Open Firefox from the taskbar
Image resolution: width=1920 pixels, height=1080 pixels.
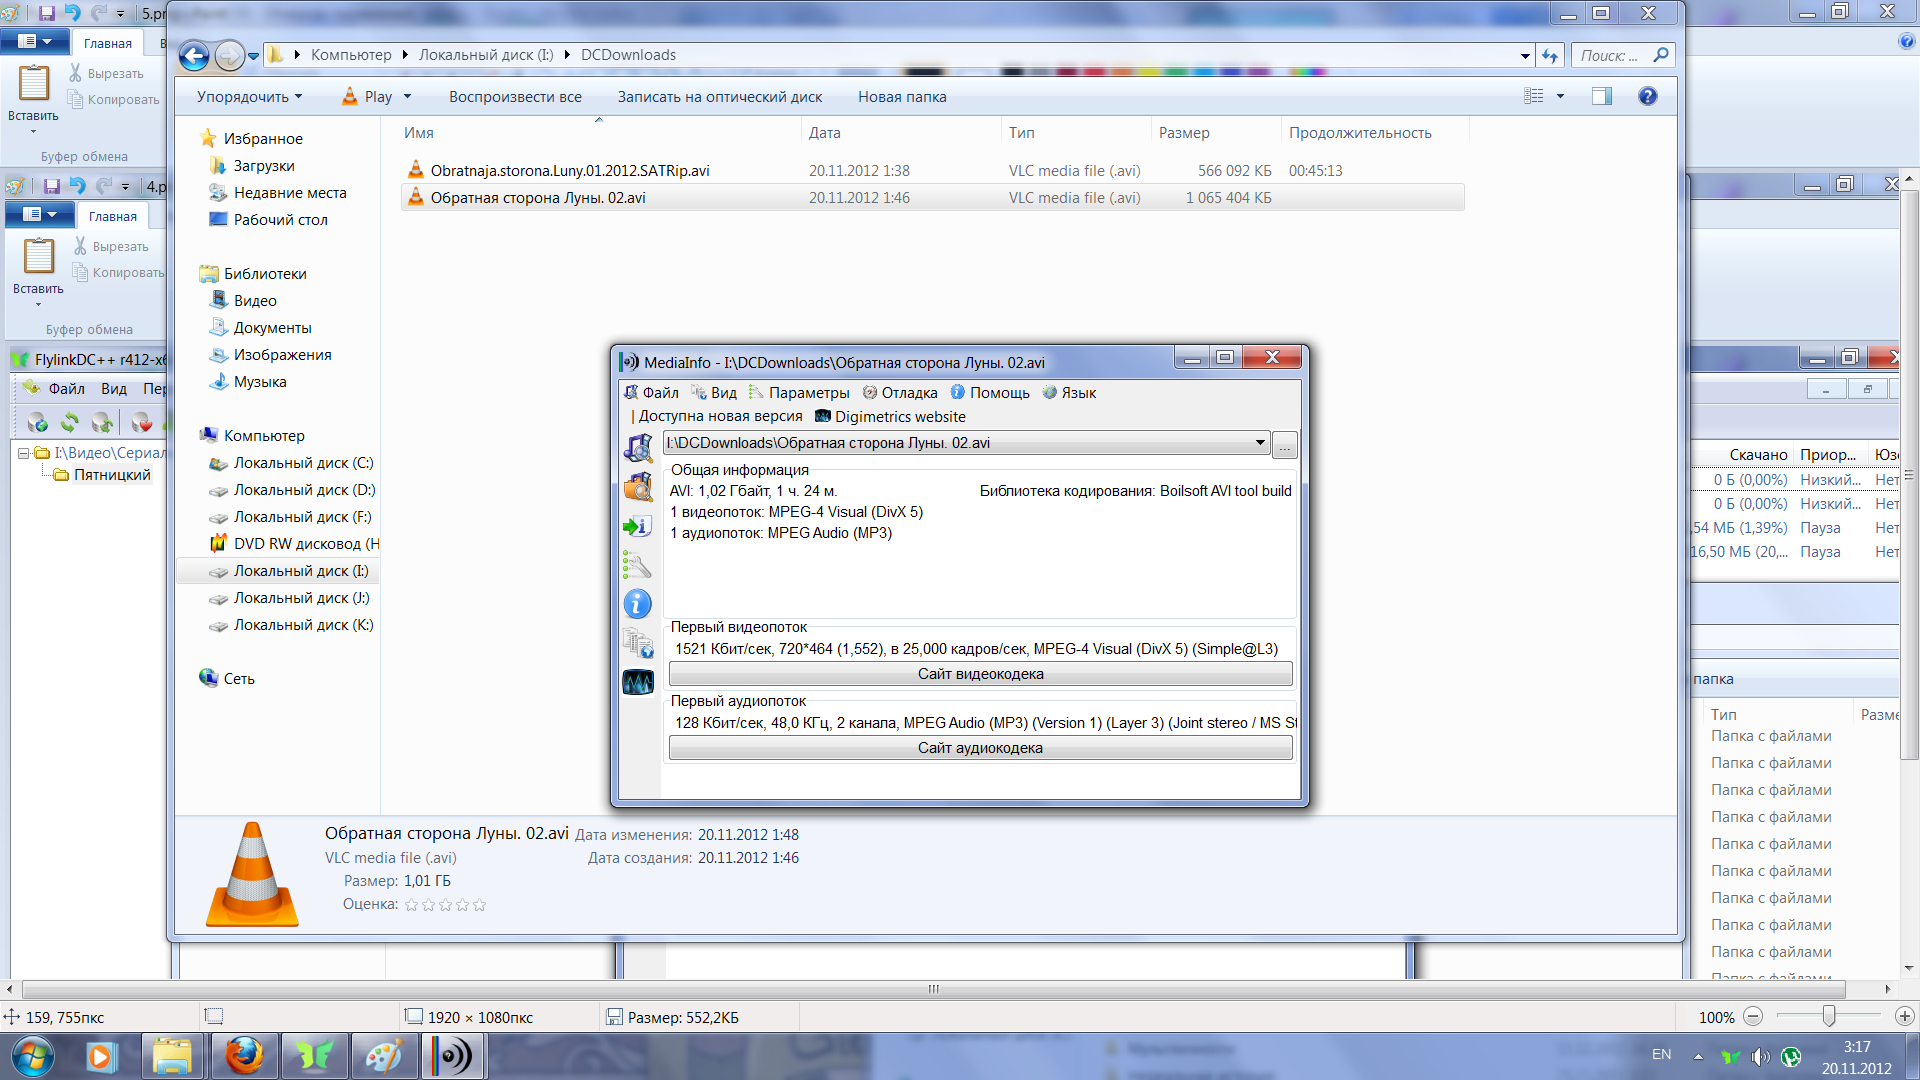[x=244, y=1056]
